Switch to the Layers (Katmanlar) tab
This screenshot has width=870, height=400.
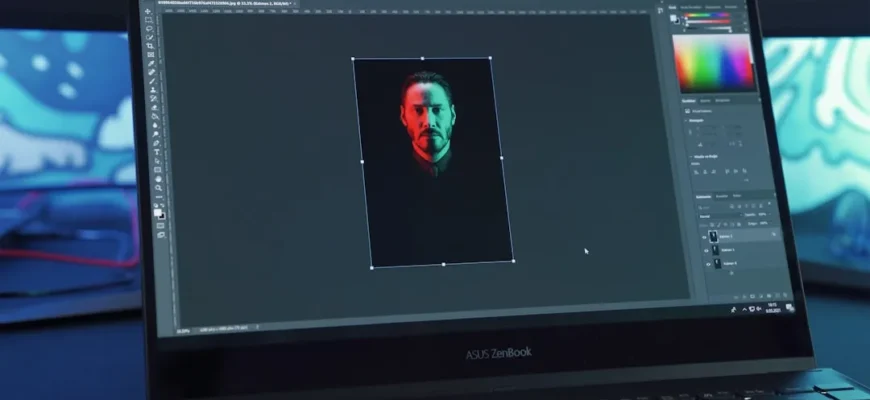[x=704, y=196]
